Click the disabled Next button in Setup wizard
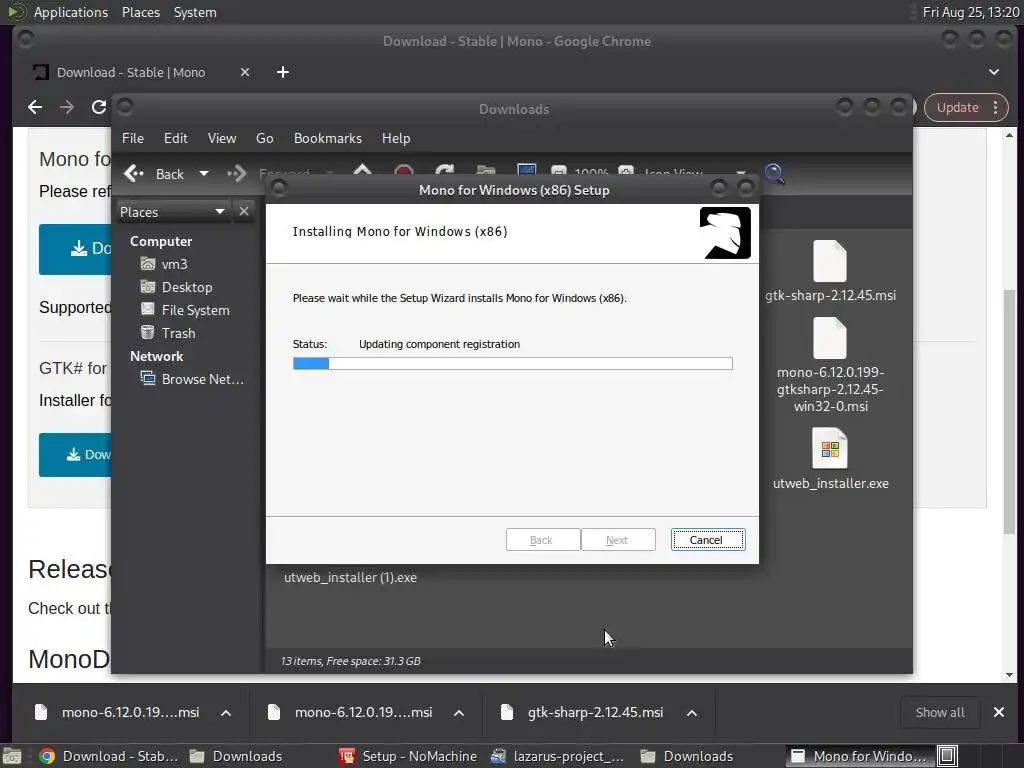Screen dimensions: 1024x768 (618, 539)
